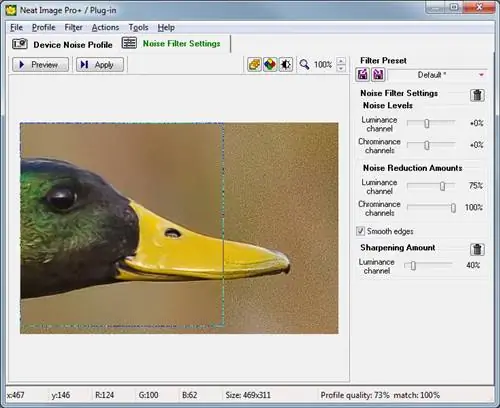Click the brightness adjustment icon
The height and width of the screenshot is (408, 500).
[286, 64]
